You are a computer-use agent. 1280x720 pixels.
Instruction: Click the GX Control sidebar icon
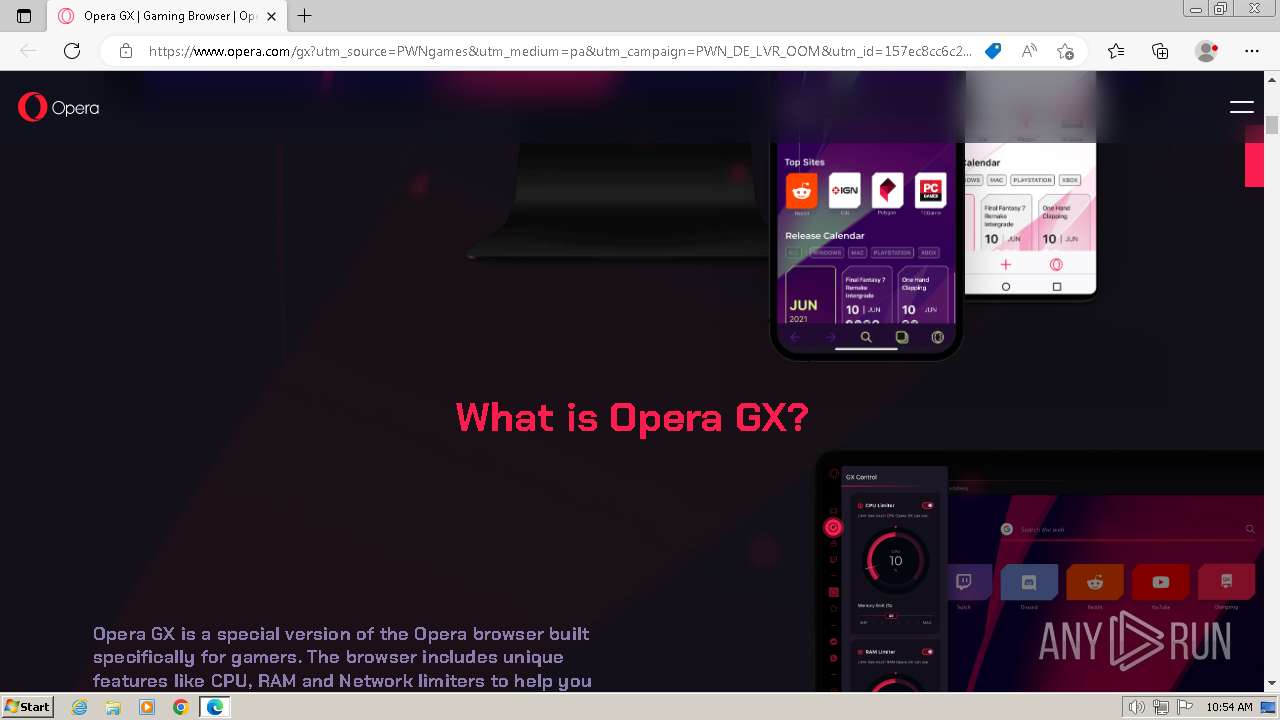click(x=833, y=528)
